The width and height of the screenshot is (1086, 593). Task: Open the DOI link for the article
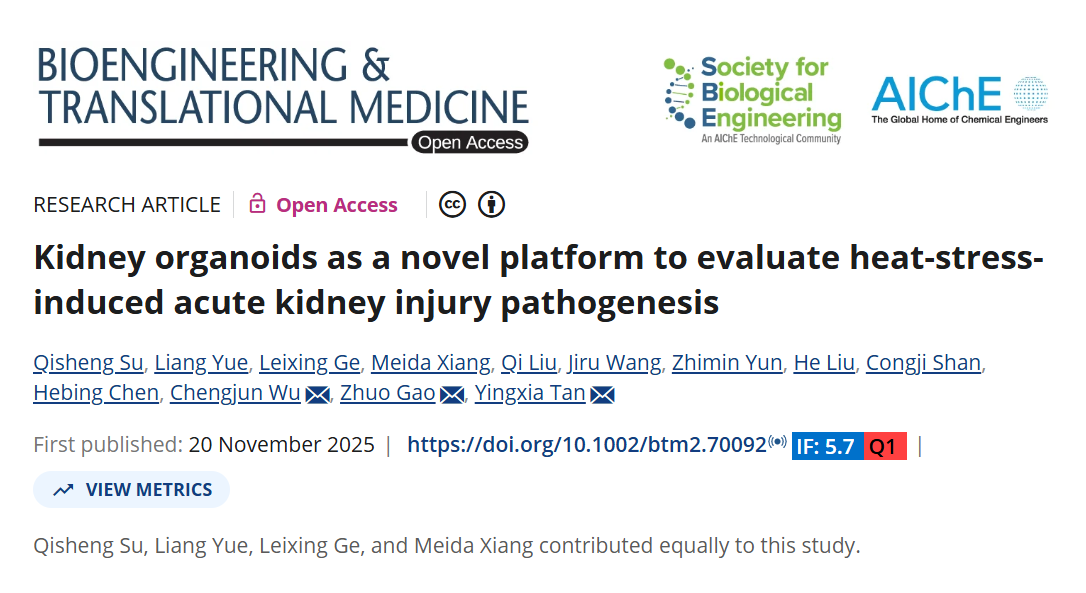pyautogui.click(x=586, y=445)
